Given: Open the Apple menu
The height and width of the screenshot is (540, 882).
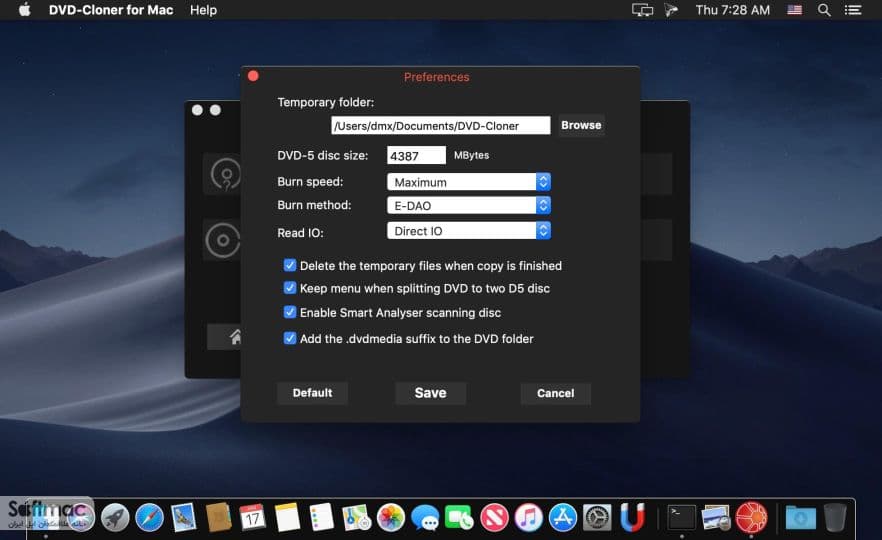Looking at the screenshot, I should tap(25, 10).
